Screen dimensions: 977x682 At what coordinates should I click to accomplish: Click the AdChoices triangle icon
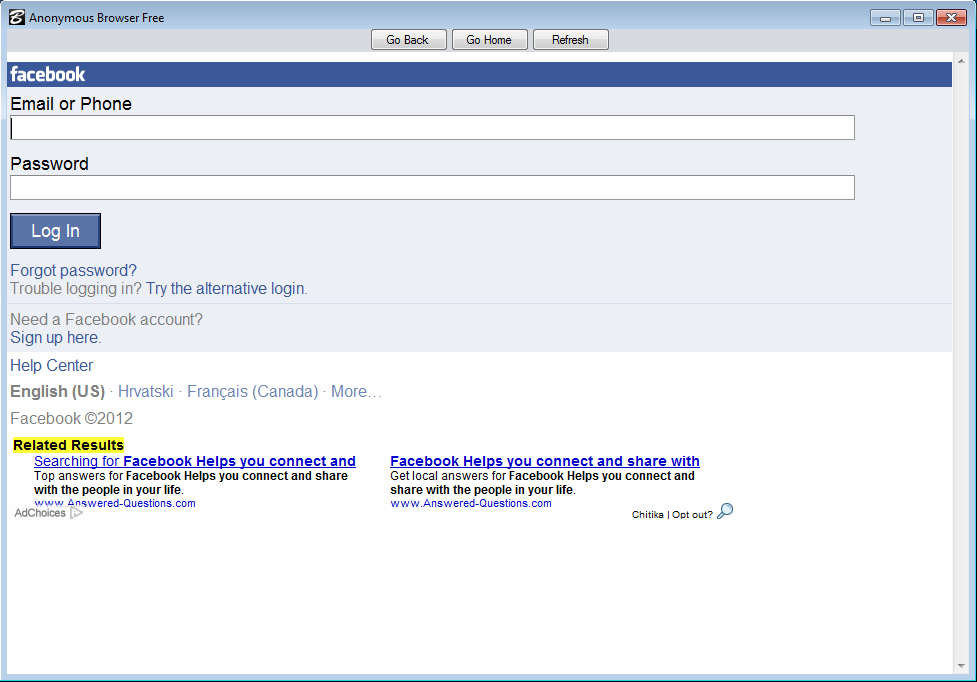[76, 513]
